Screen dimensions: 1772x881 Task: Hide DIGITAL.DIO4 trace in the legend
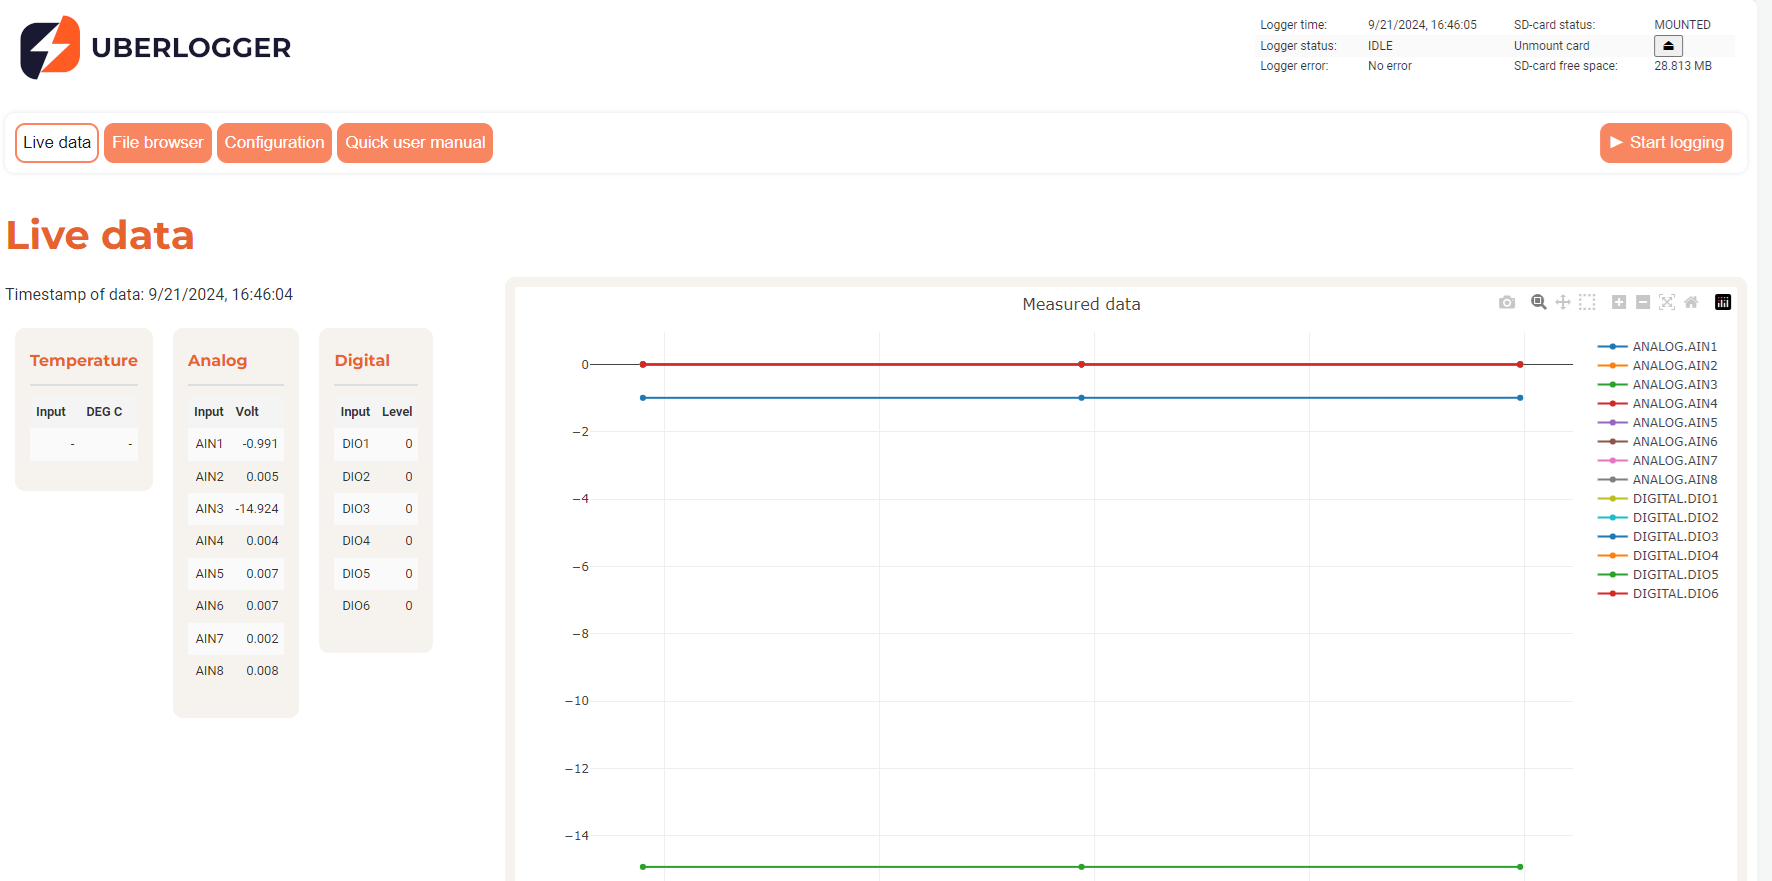(1658, 556)
